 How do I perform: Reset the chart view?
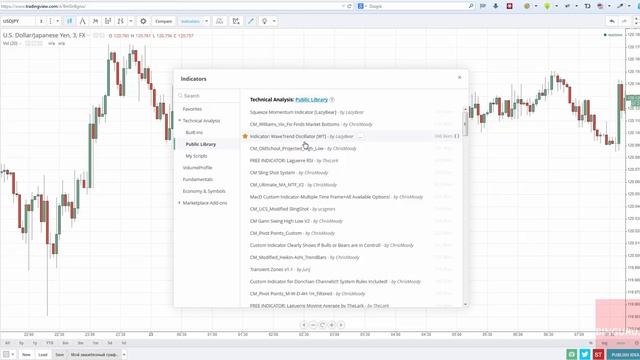coord(322,325)
